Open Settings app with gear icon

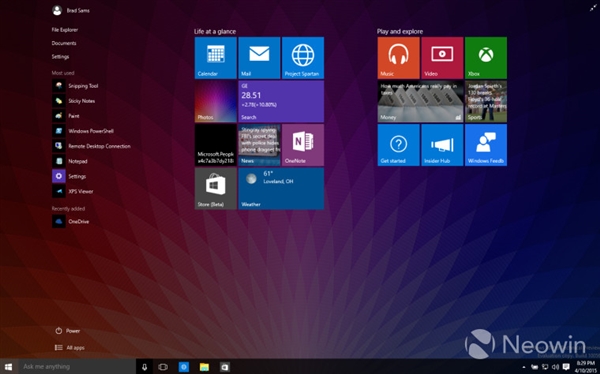coord(69,176)
